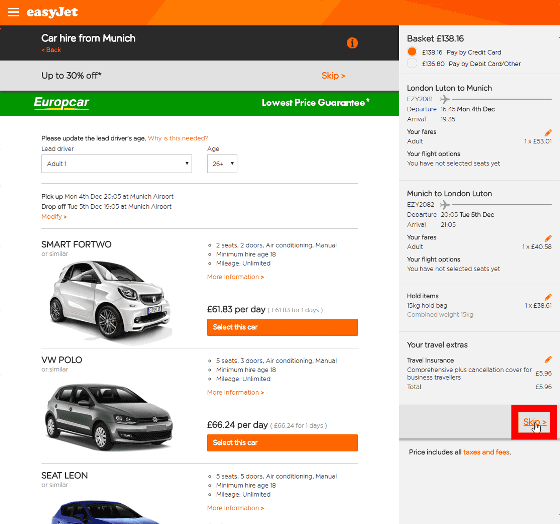Click the Europcar logo
This screenshot has height=524, width=560.
pos(61,103)
